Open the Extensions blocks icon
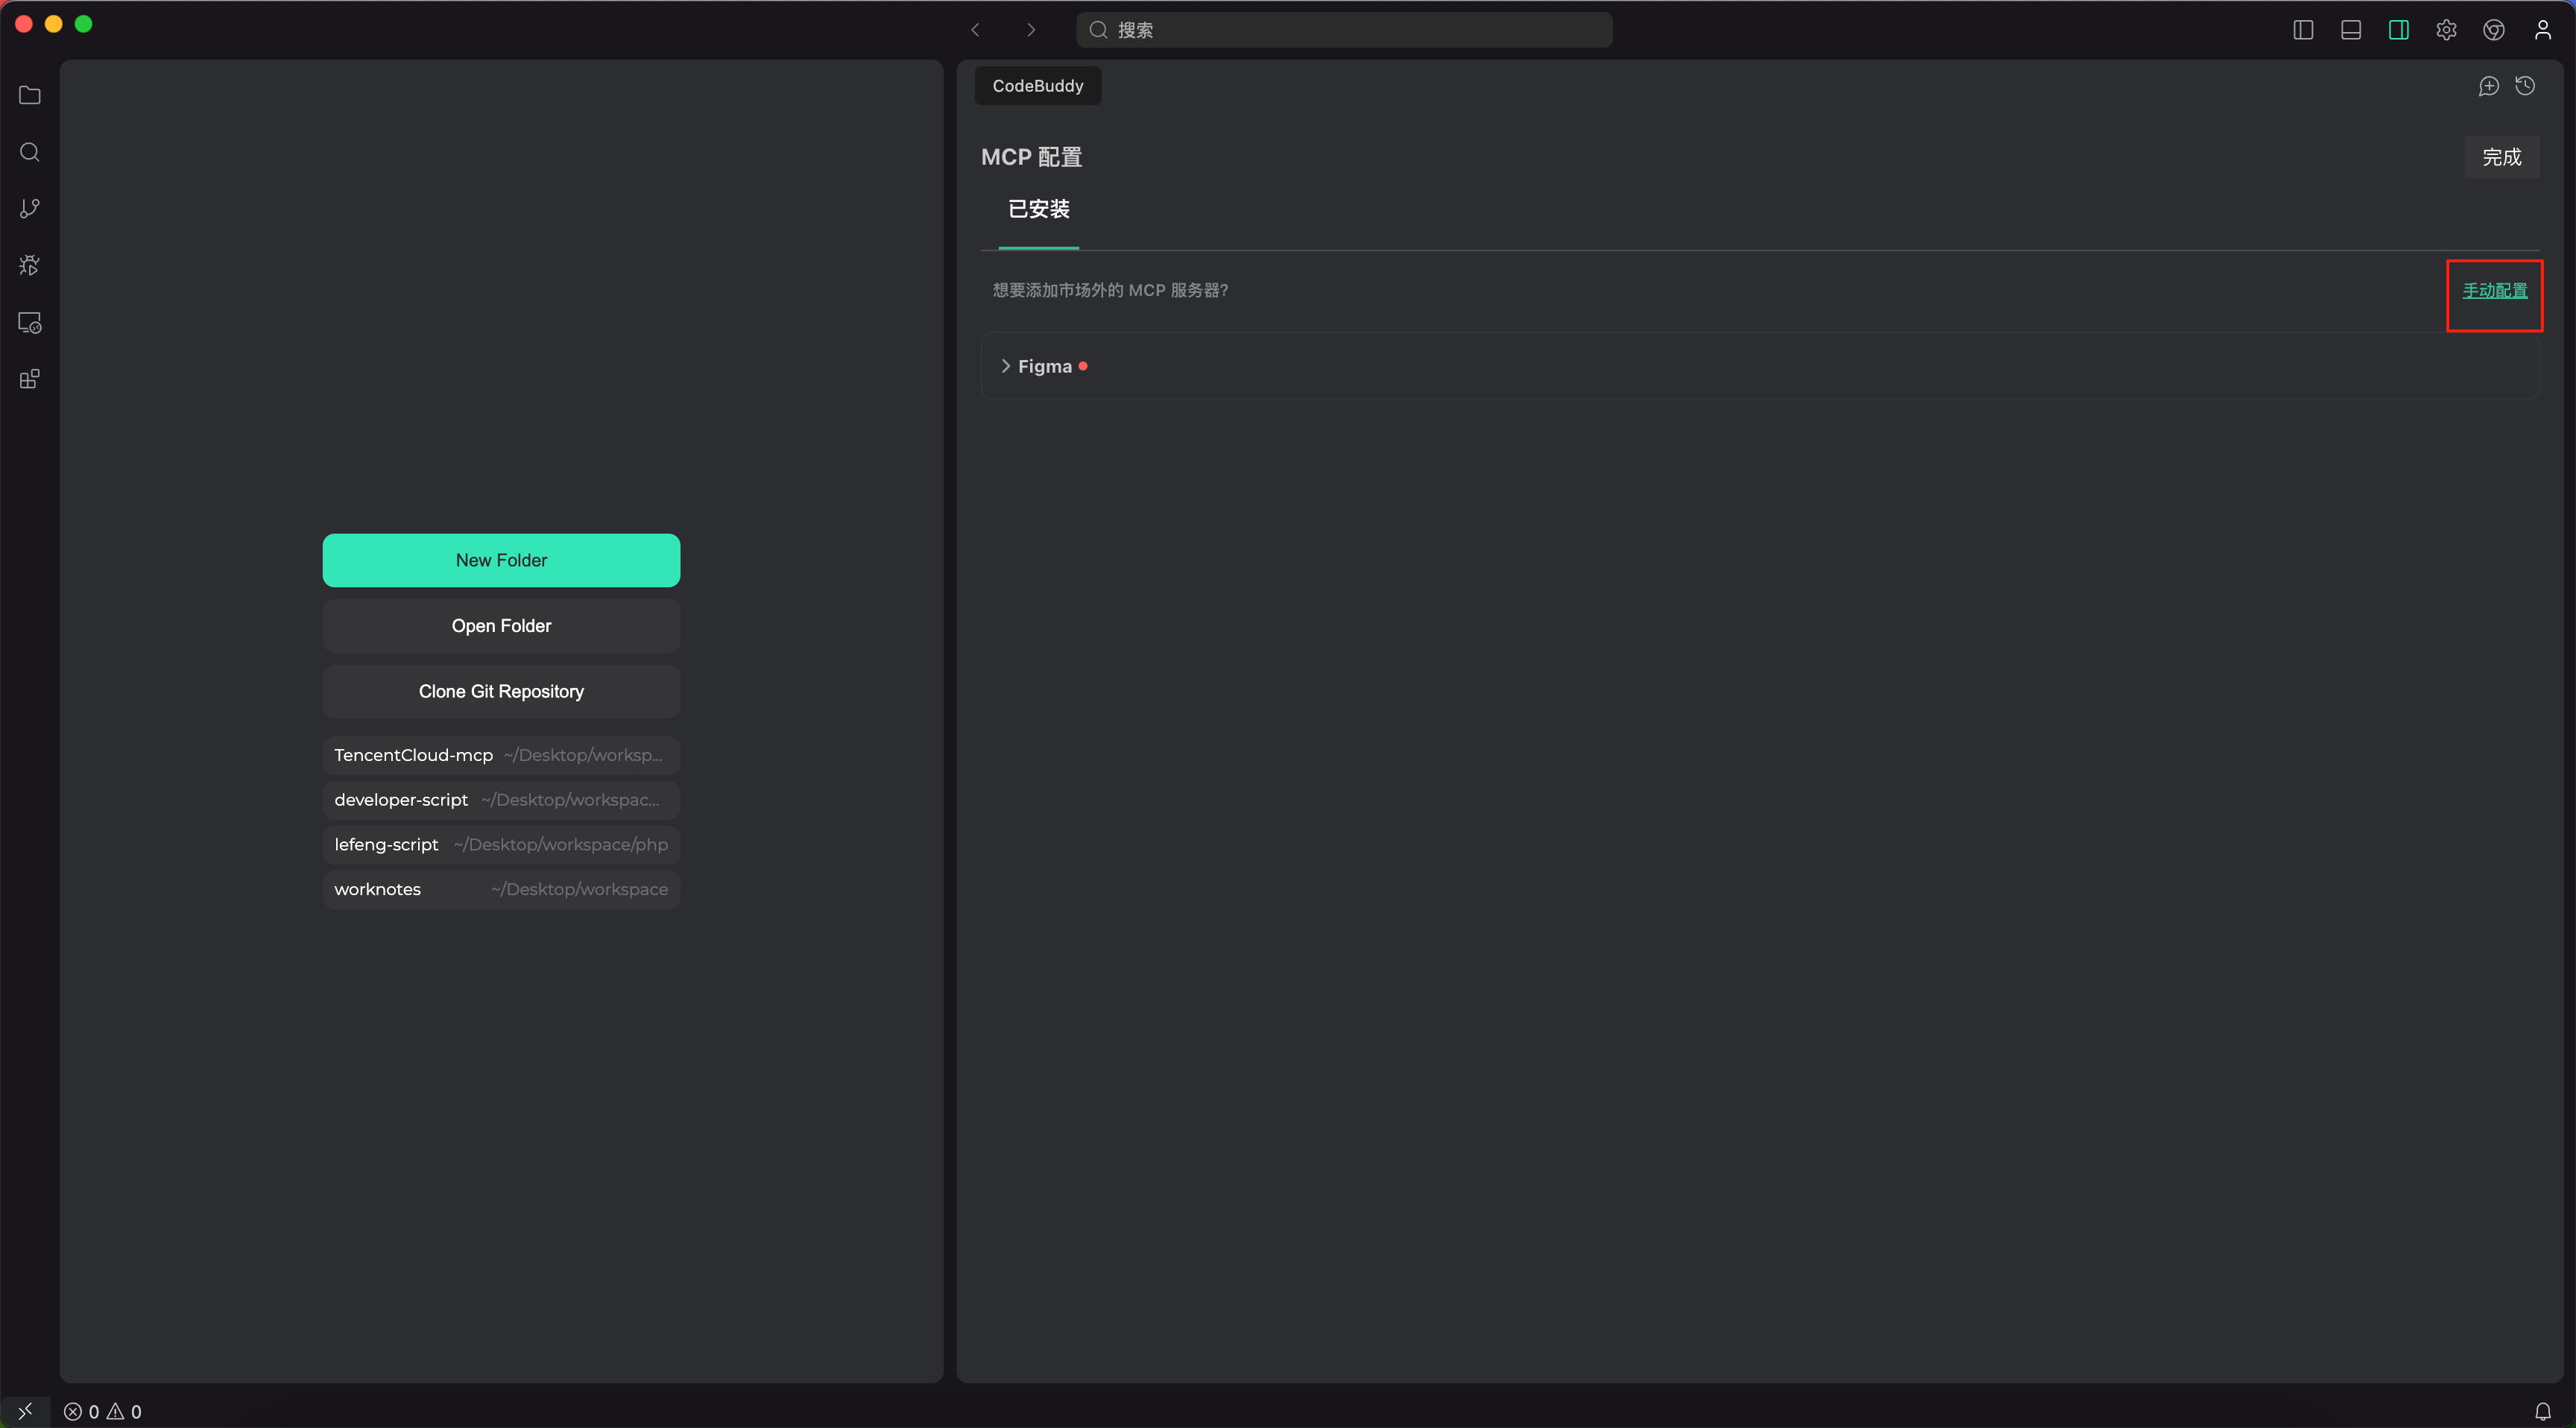 30,379
